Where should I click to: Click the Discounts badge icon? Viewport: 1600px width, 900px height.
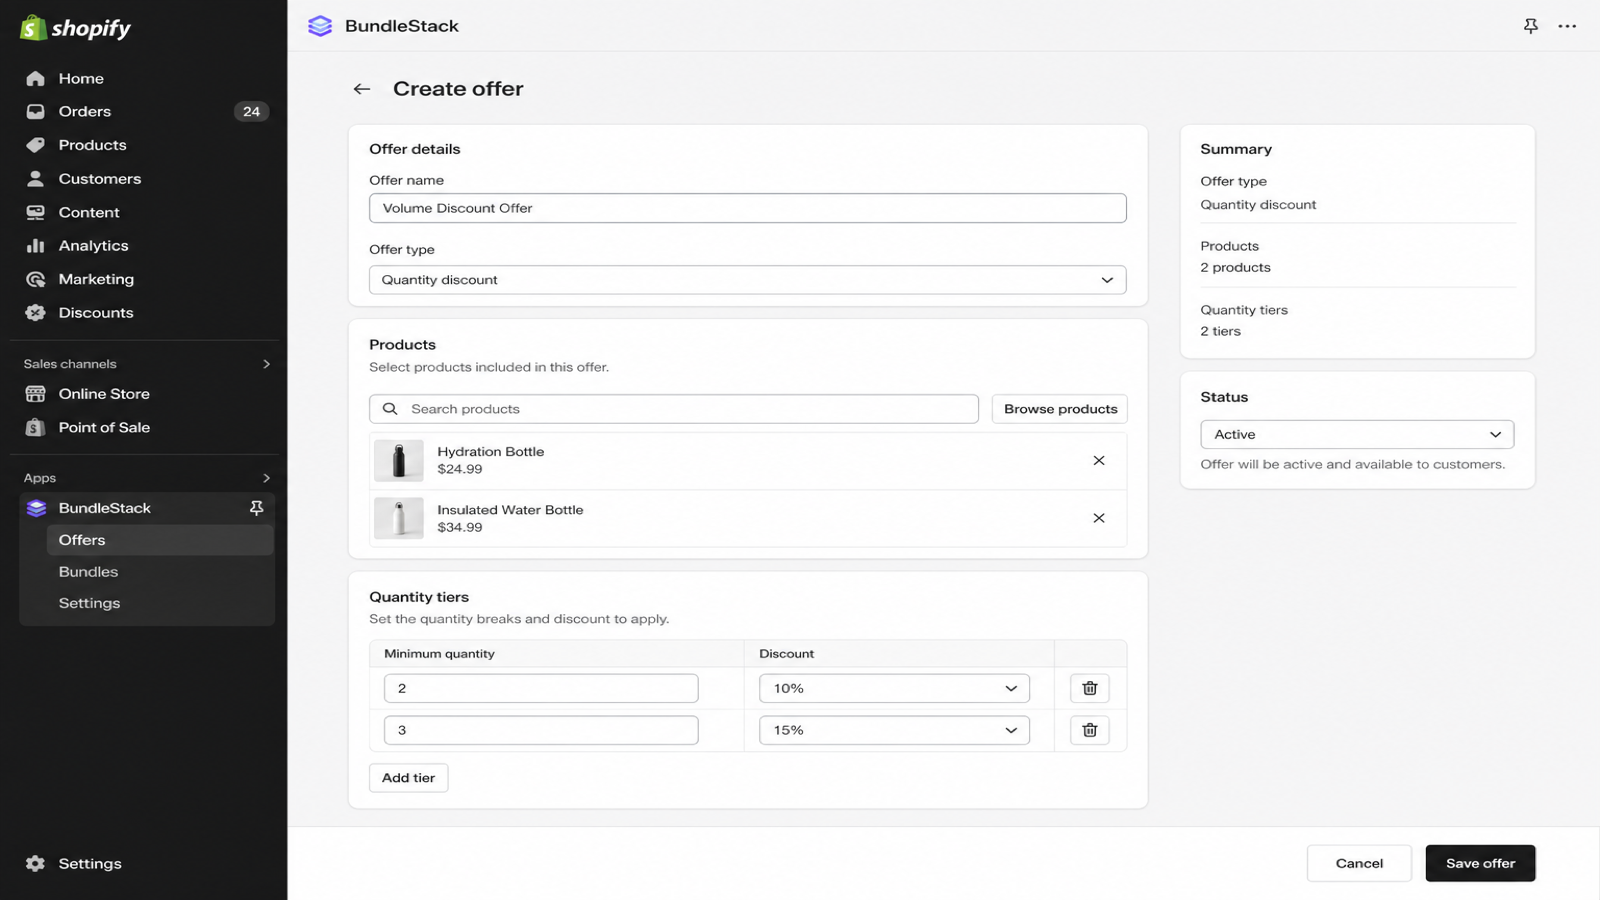pos(36,312)
